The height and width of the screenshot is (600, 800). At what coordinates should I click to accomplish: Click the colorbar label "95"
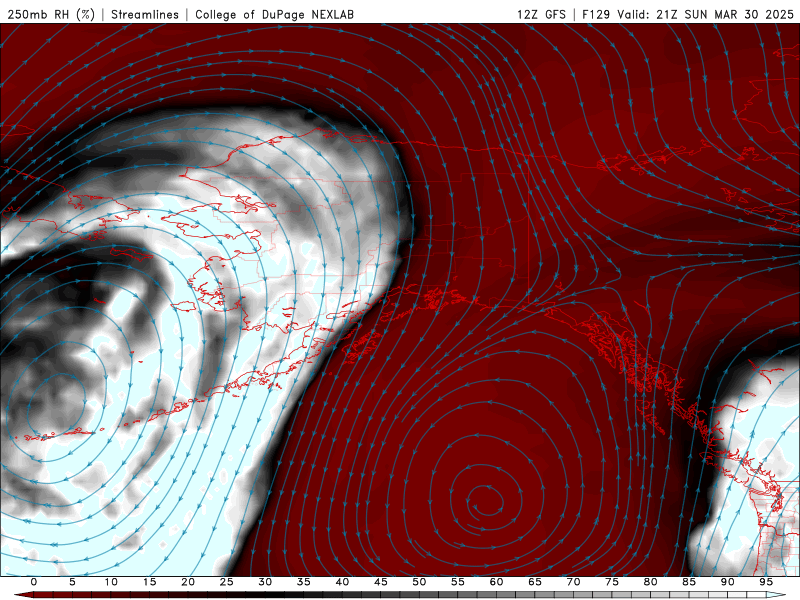(x=766, y=582)
